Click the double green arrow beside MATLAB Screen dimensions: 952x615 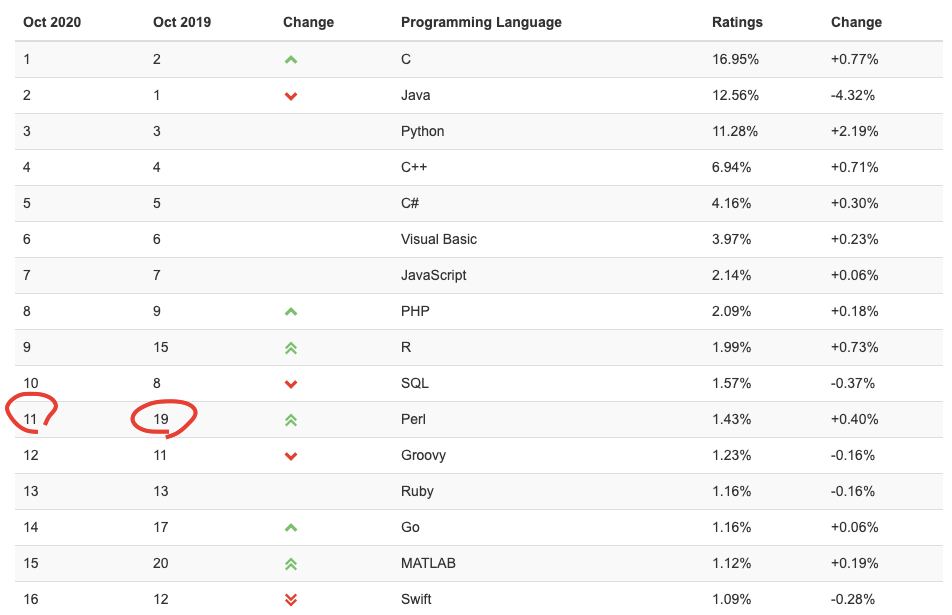pyautogui.click(x=291, y=564)
